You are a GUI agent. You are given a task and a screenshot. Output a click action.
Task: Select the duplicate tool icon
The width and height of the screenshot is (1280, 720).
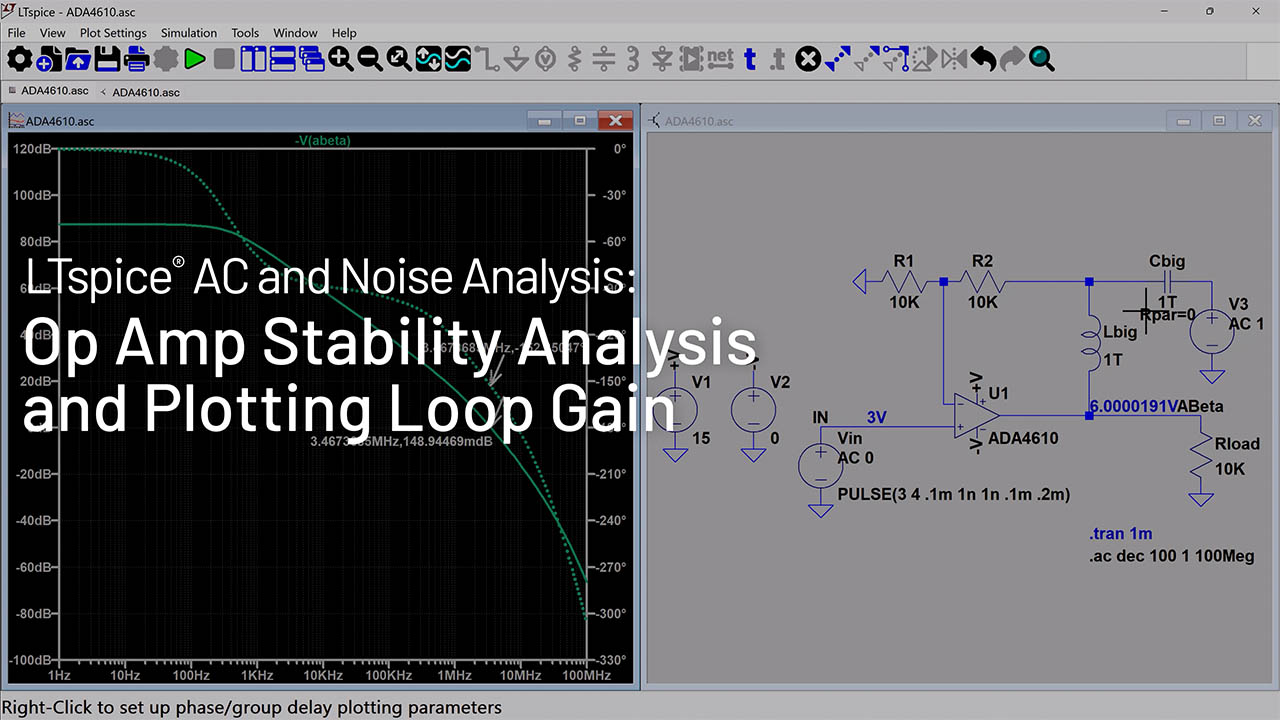click(x=837, y=59)
